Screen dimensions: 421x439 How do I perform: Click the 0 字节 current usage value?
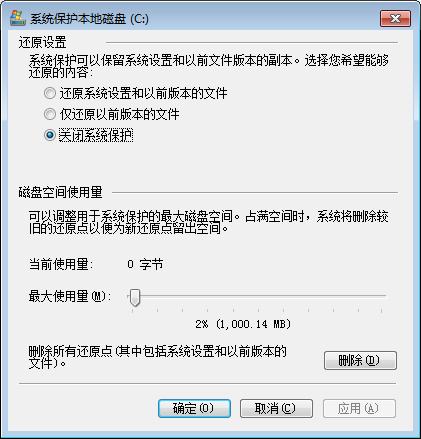tap(145, 264)
